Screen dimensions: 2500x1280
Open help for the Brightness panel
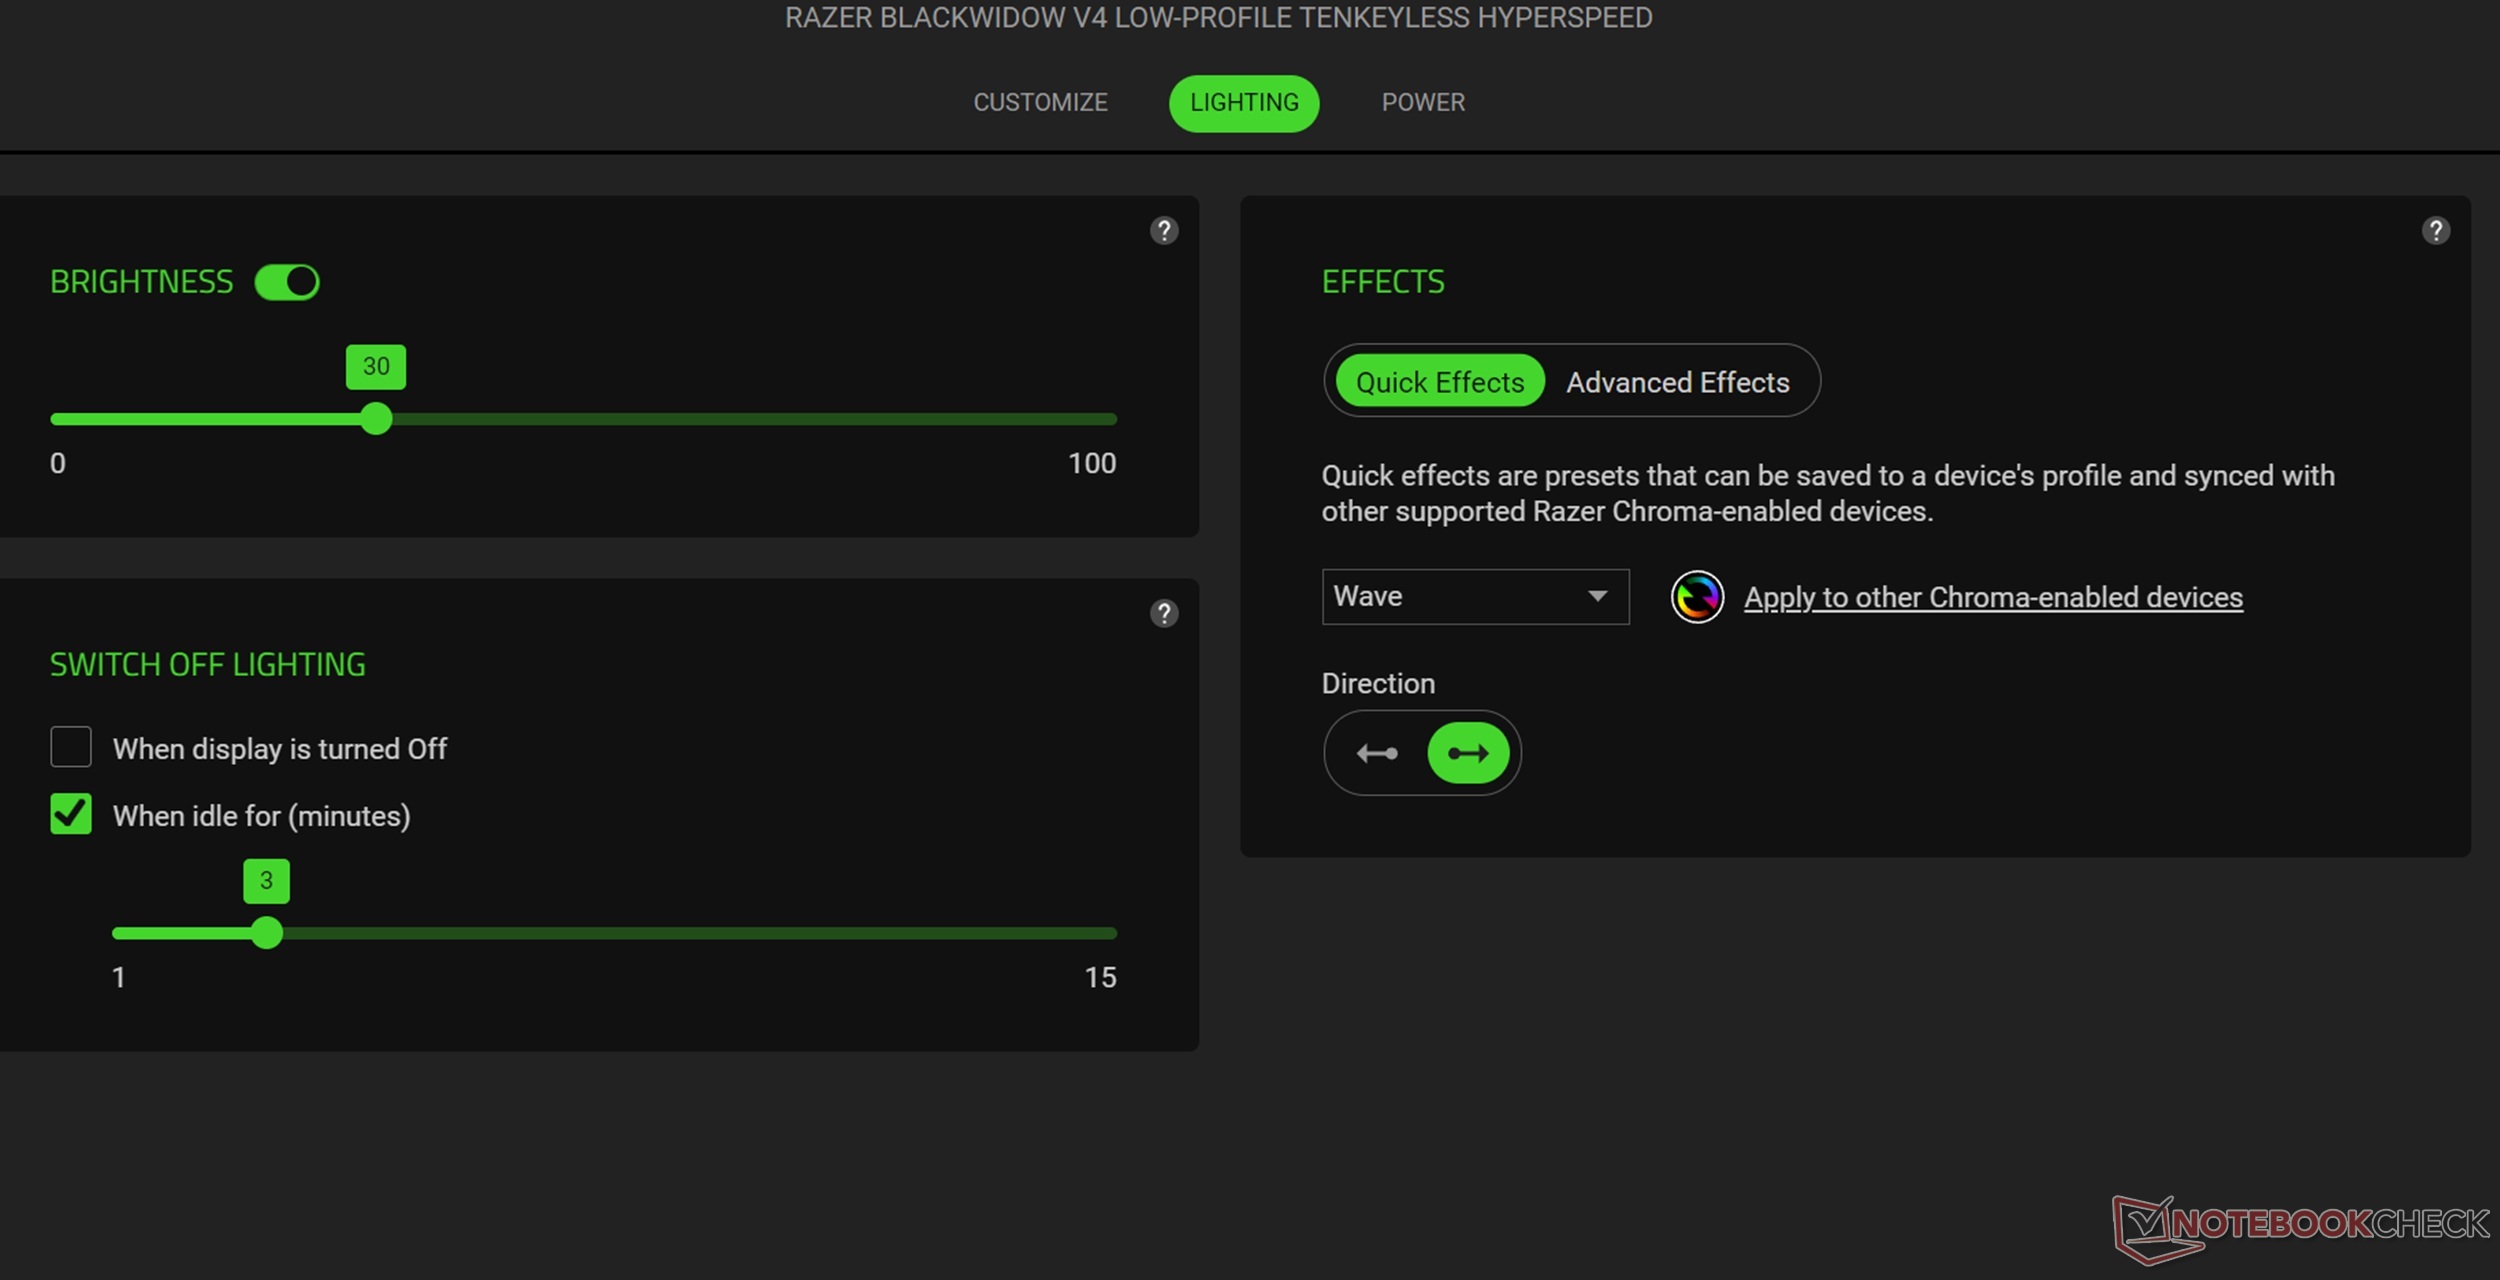(1163, 231)
